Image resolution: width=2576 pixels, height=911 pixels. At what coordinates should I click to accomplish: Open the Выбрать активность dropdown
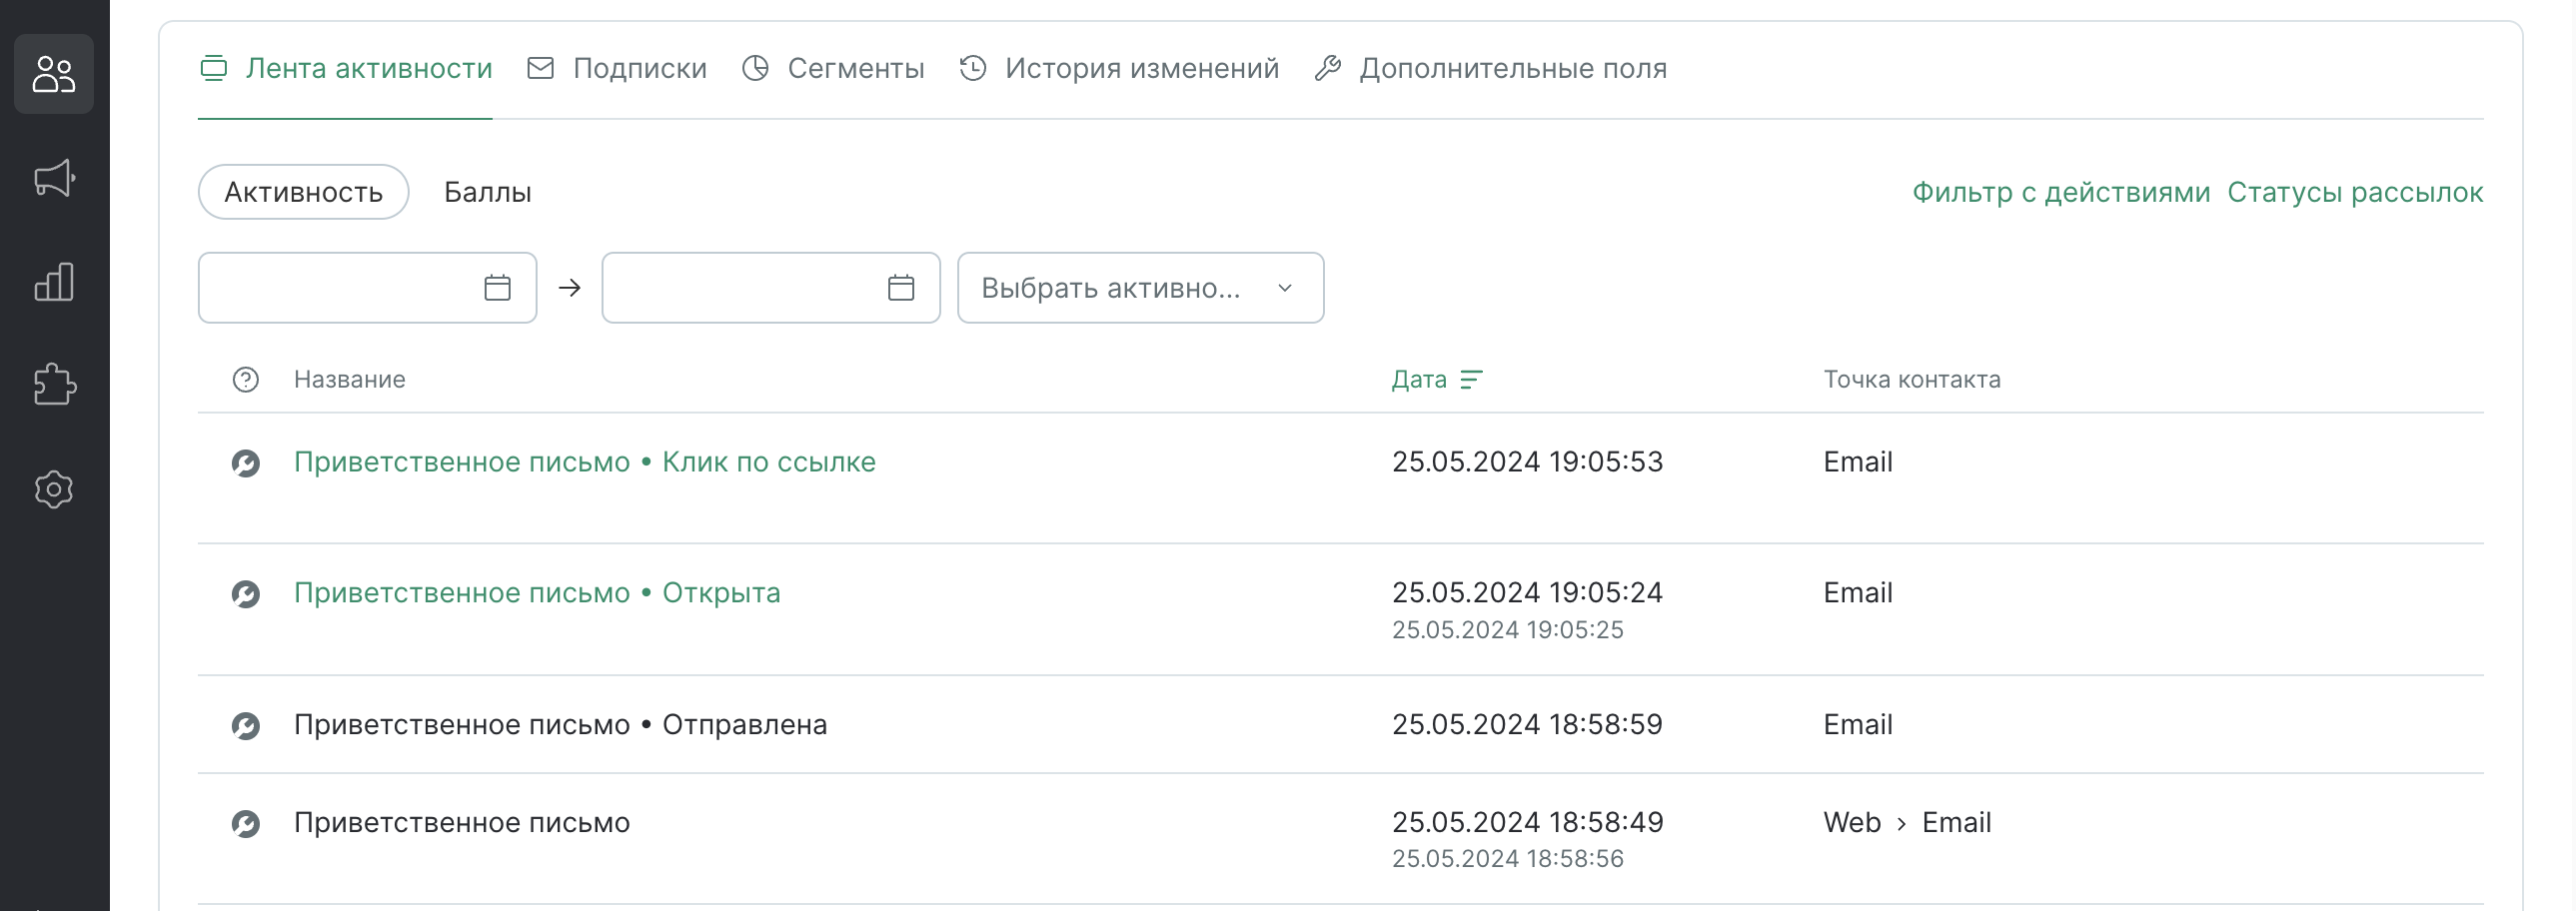[1141, 288]
